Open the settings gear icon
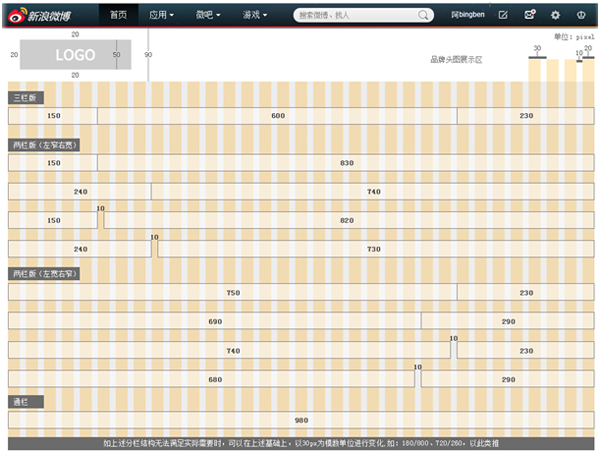The width and height of the screenshot is (600, 454). pos(555,15)
